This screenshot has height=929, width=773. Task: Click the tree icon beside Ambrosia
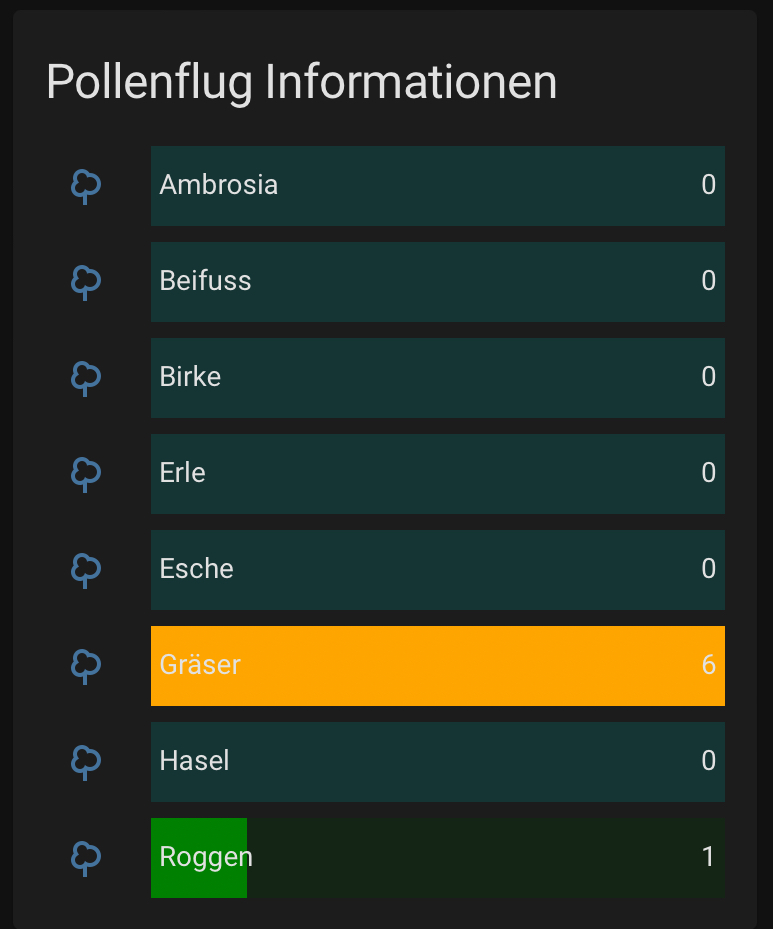86,186
